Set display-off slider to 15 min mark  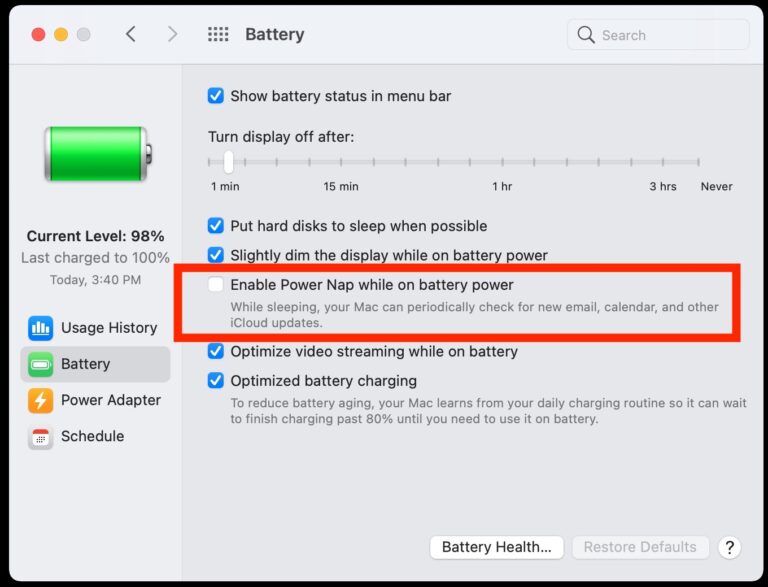[341, 162]
